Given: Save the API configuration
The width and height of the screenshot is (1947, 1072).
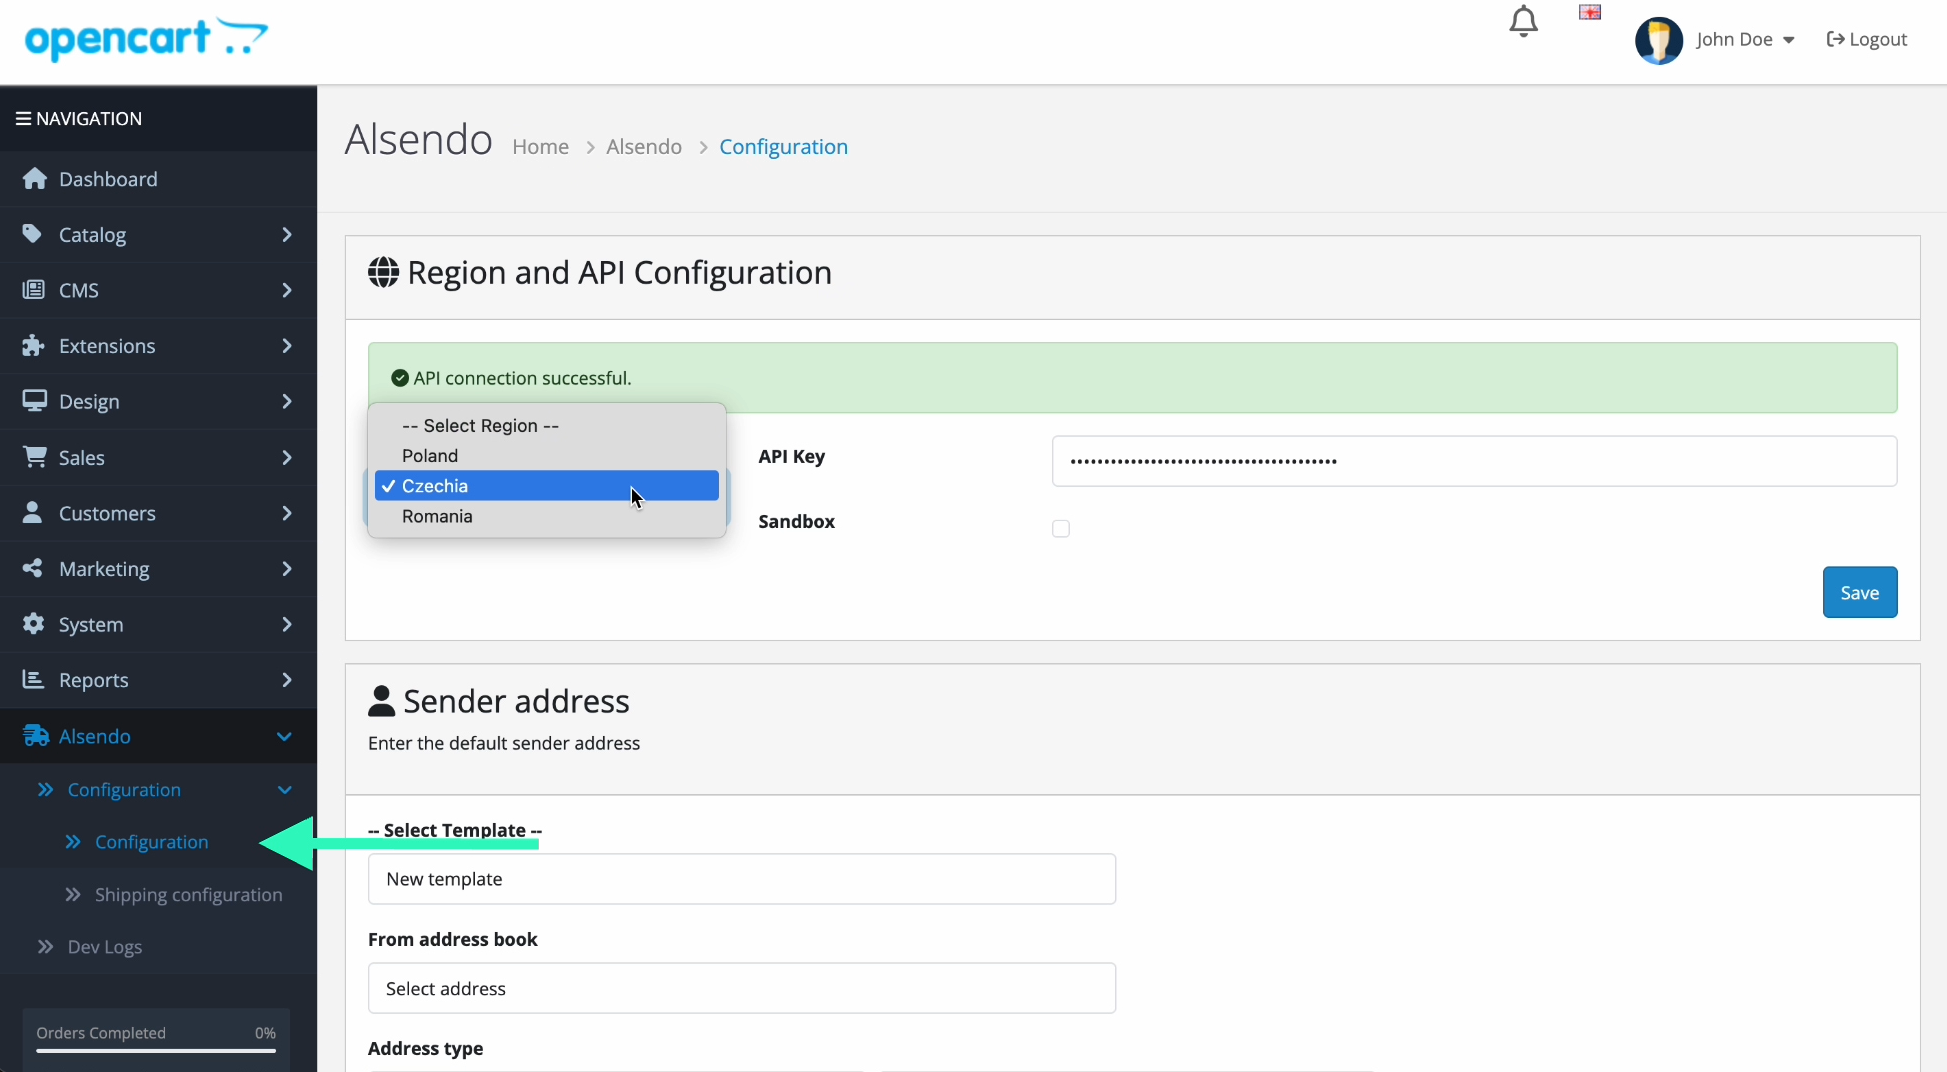Looking at the screenshot, I should coord(1859,592).
